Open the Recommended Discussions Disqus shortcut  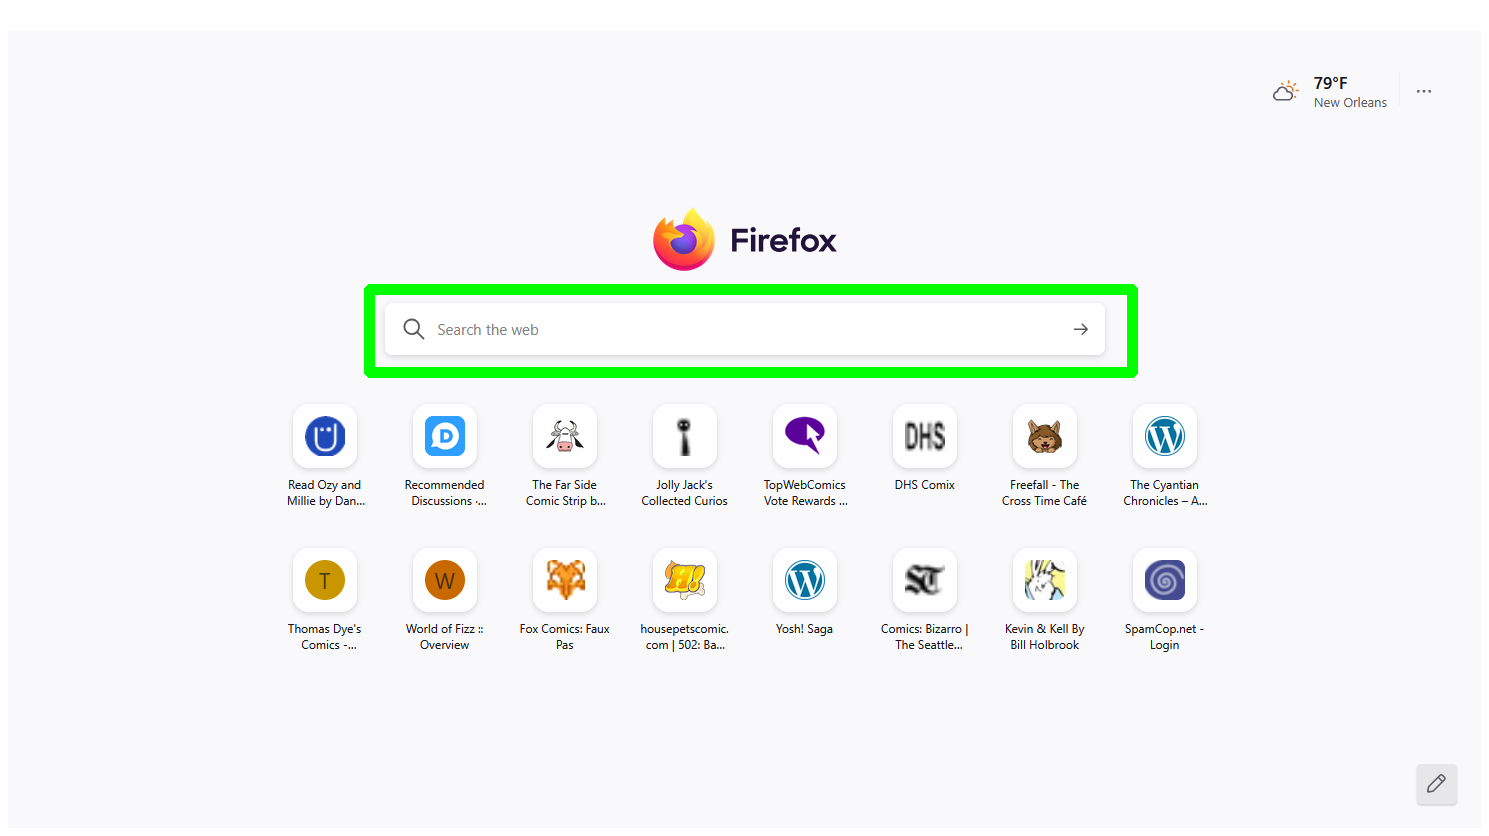point(445,437)
